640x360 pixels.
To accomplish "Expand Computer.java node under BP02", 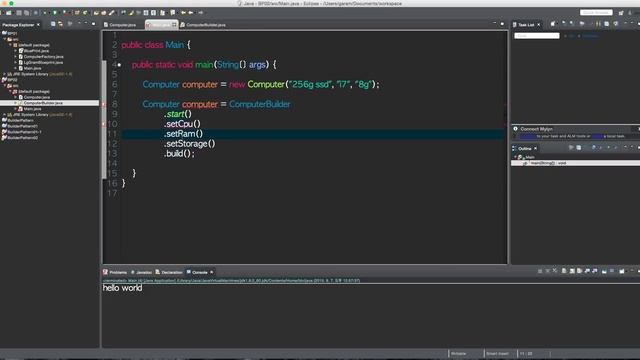I will coord(16,97).
